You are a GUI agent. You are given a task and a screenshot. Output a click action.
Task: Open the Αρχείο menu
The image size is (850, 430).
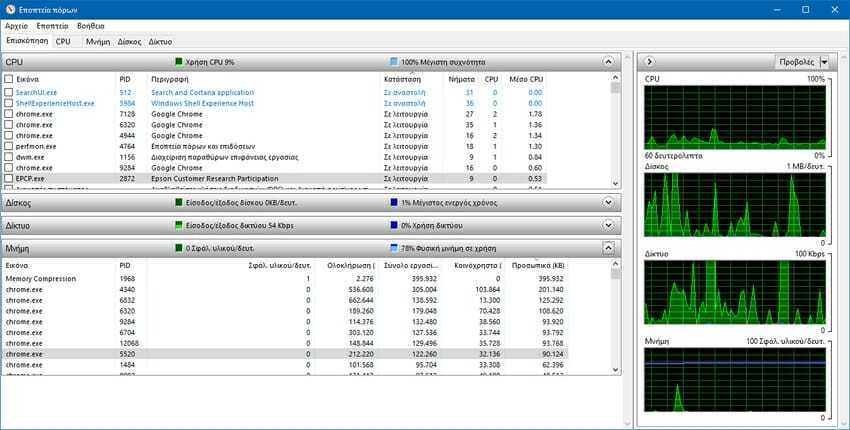(x=16, y=26)
